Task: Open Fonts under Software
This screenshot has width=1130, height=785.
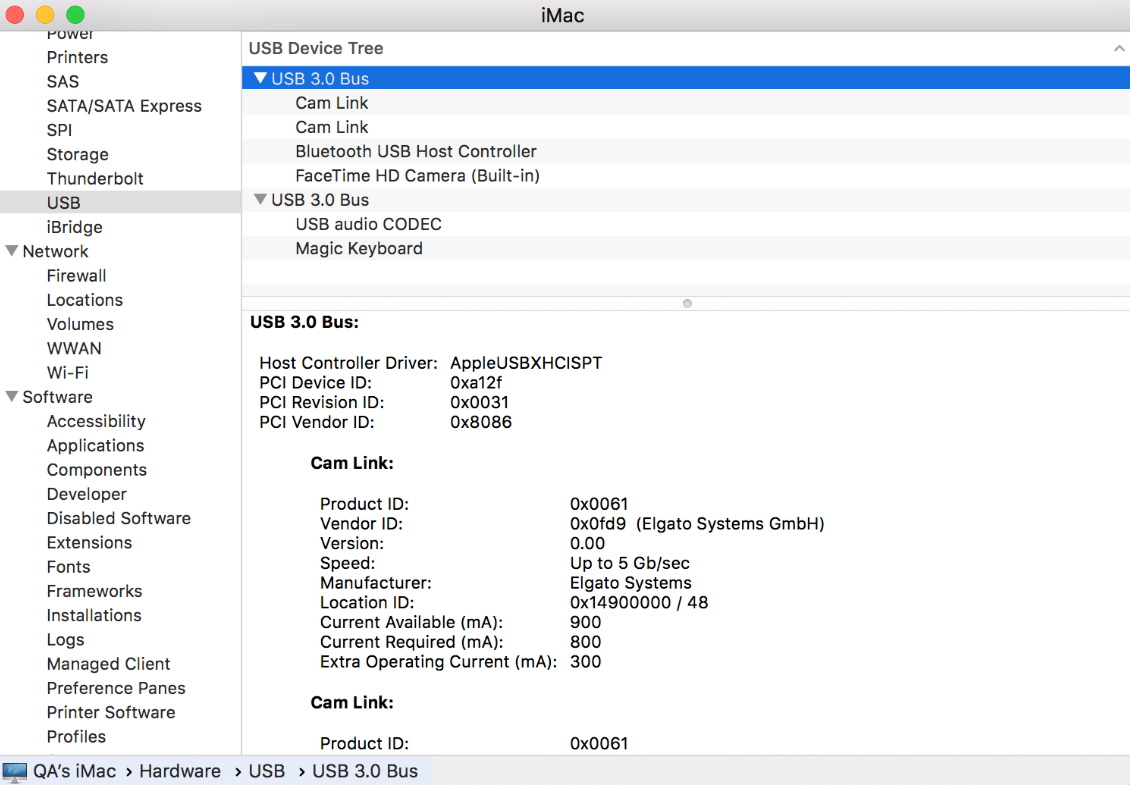Action: [68, 567]
